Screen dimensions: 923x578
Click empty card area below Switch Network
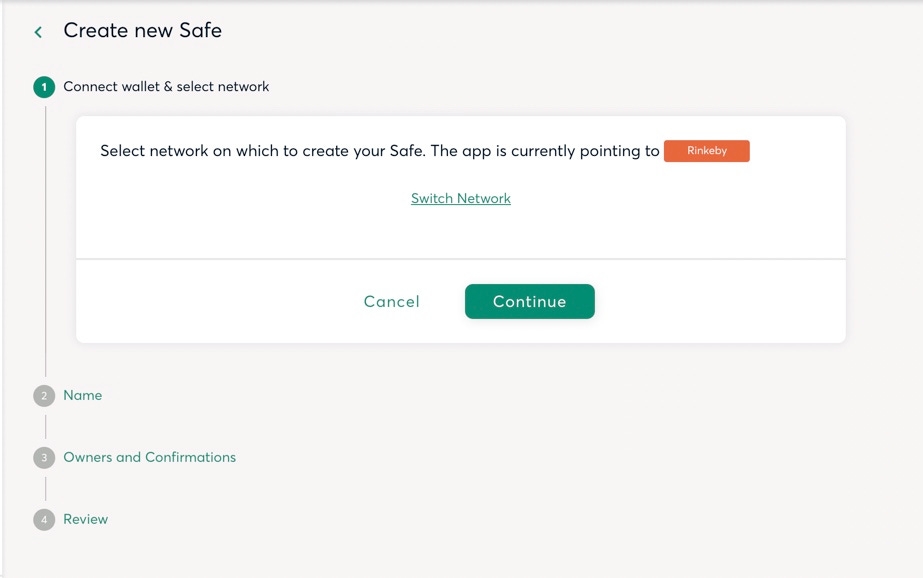(x=460, y=232)
